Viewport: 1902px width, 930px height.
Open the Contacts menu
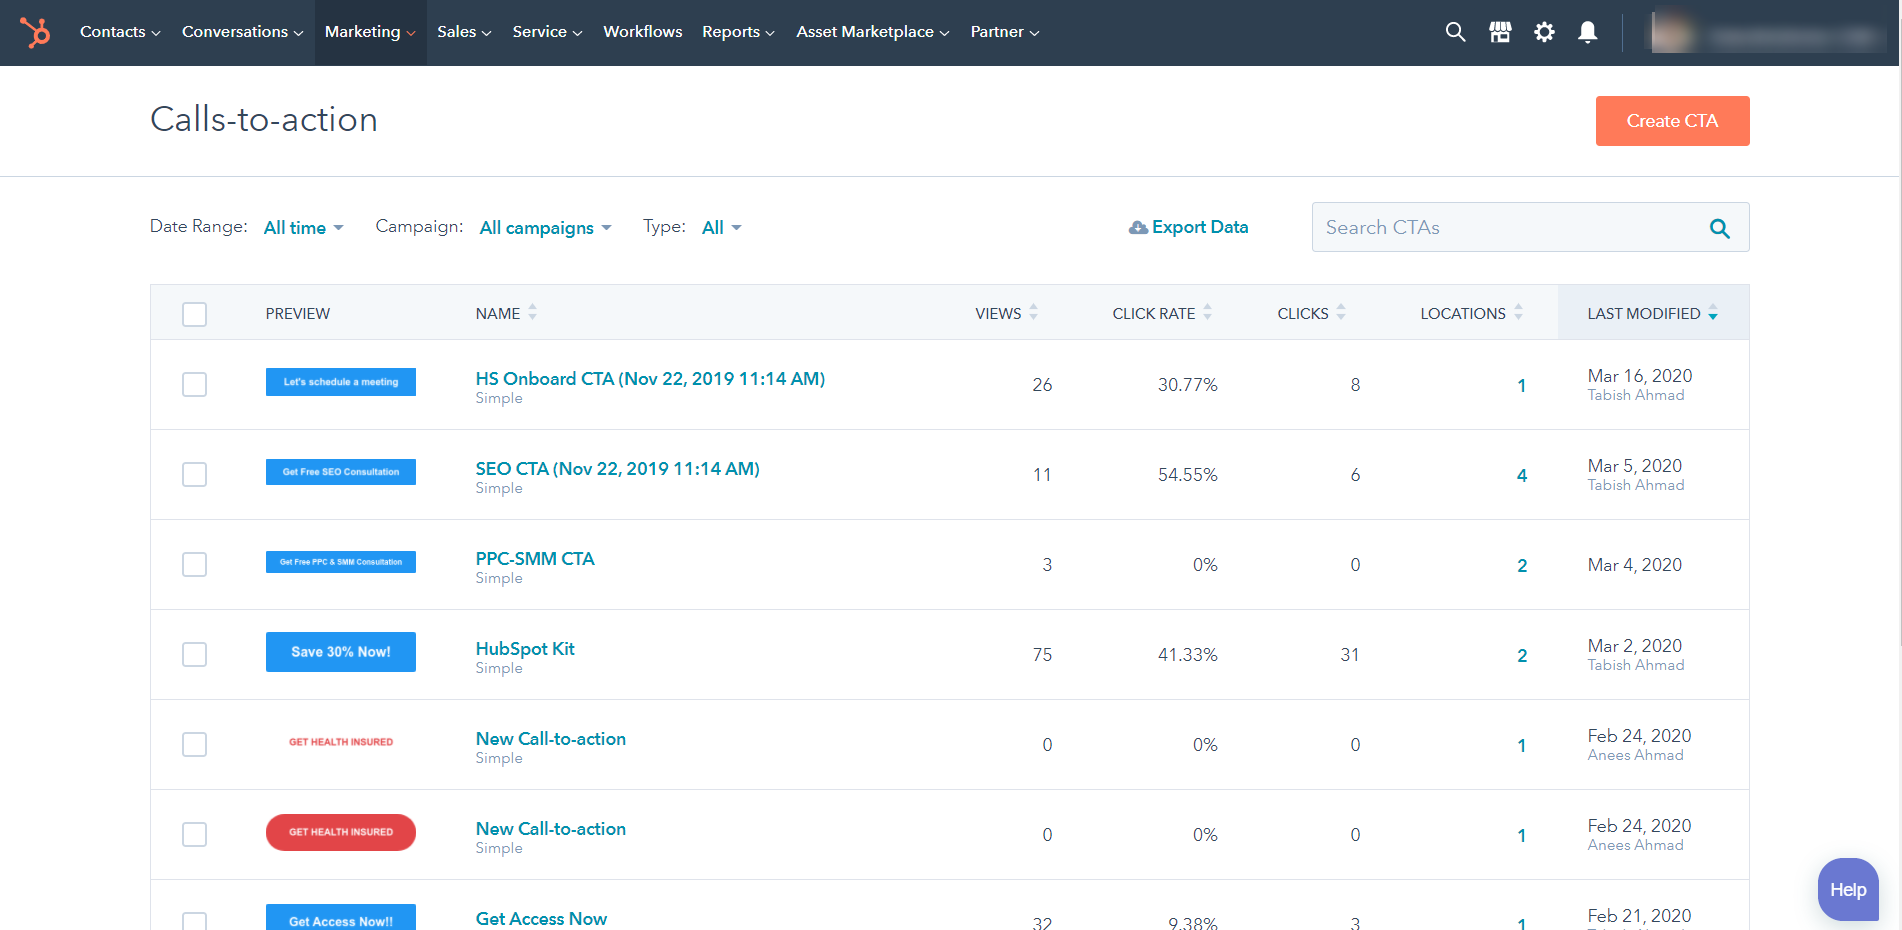tap(119, 32)
